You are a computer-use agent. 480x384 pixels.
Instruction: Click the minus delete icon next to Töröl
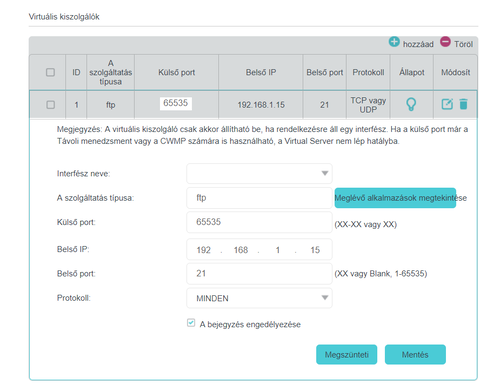[445, 42]
